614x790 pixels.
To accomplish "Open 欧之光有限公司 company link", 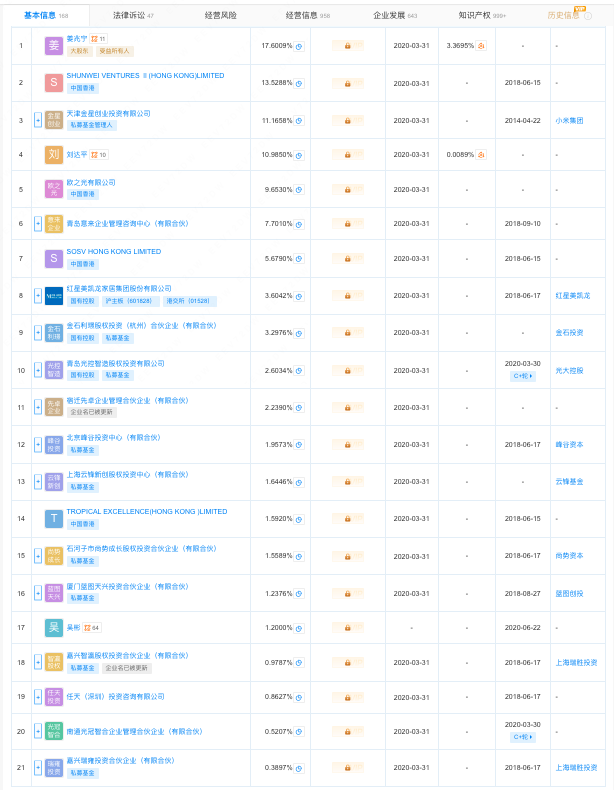I will click(x=91, y=182).
